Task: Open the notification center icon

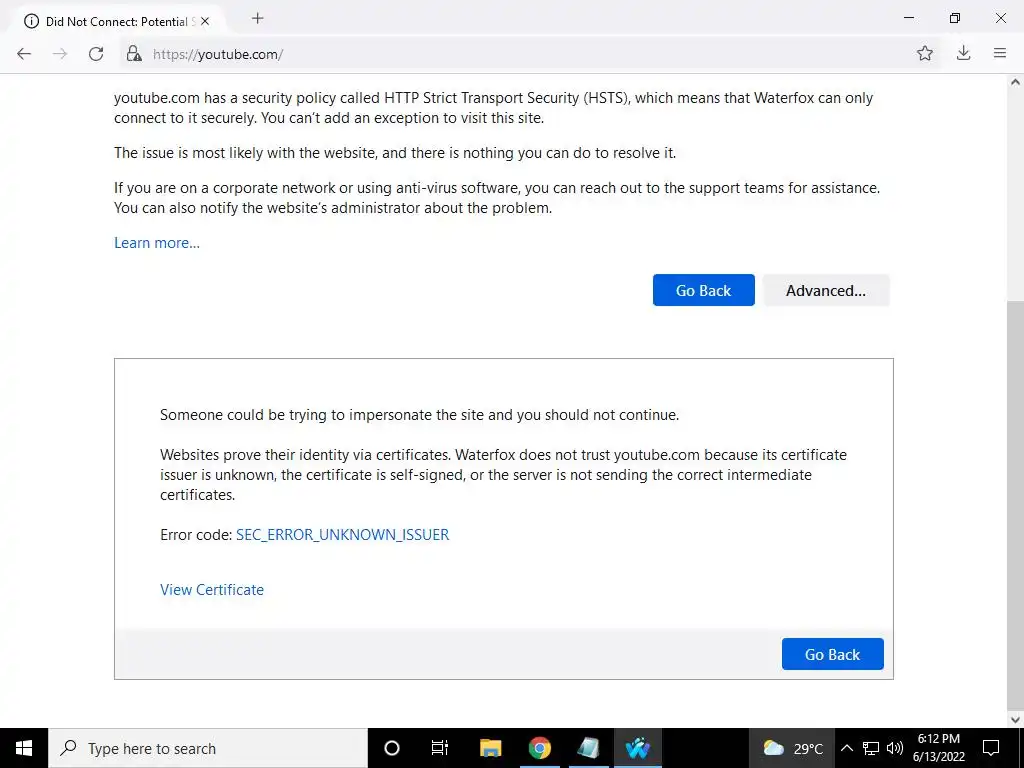Action: click(x=991, y=748)
